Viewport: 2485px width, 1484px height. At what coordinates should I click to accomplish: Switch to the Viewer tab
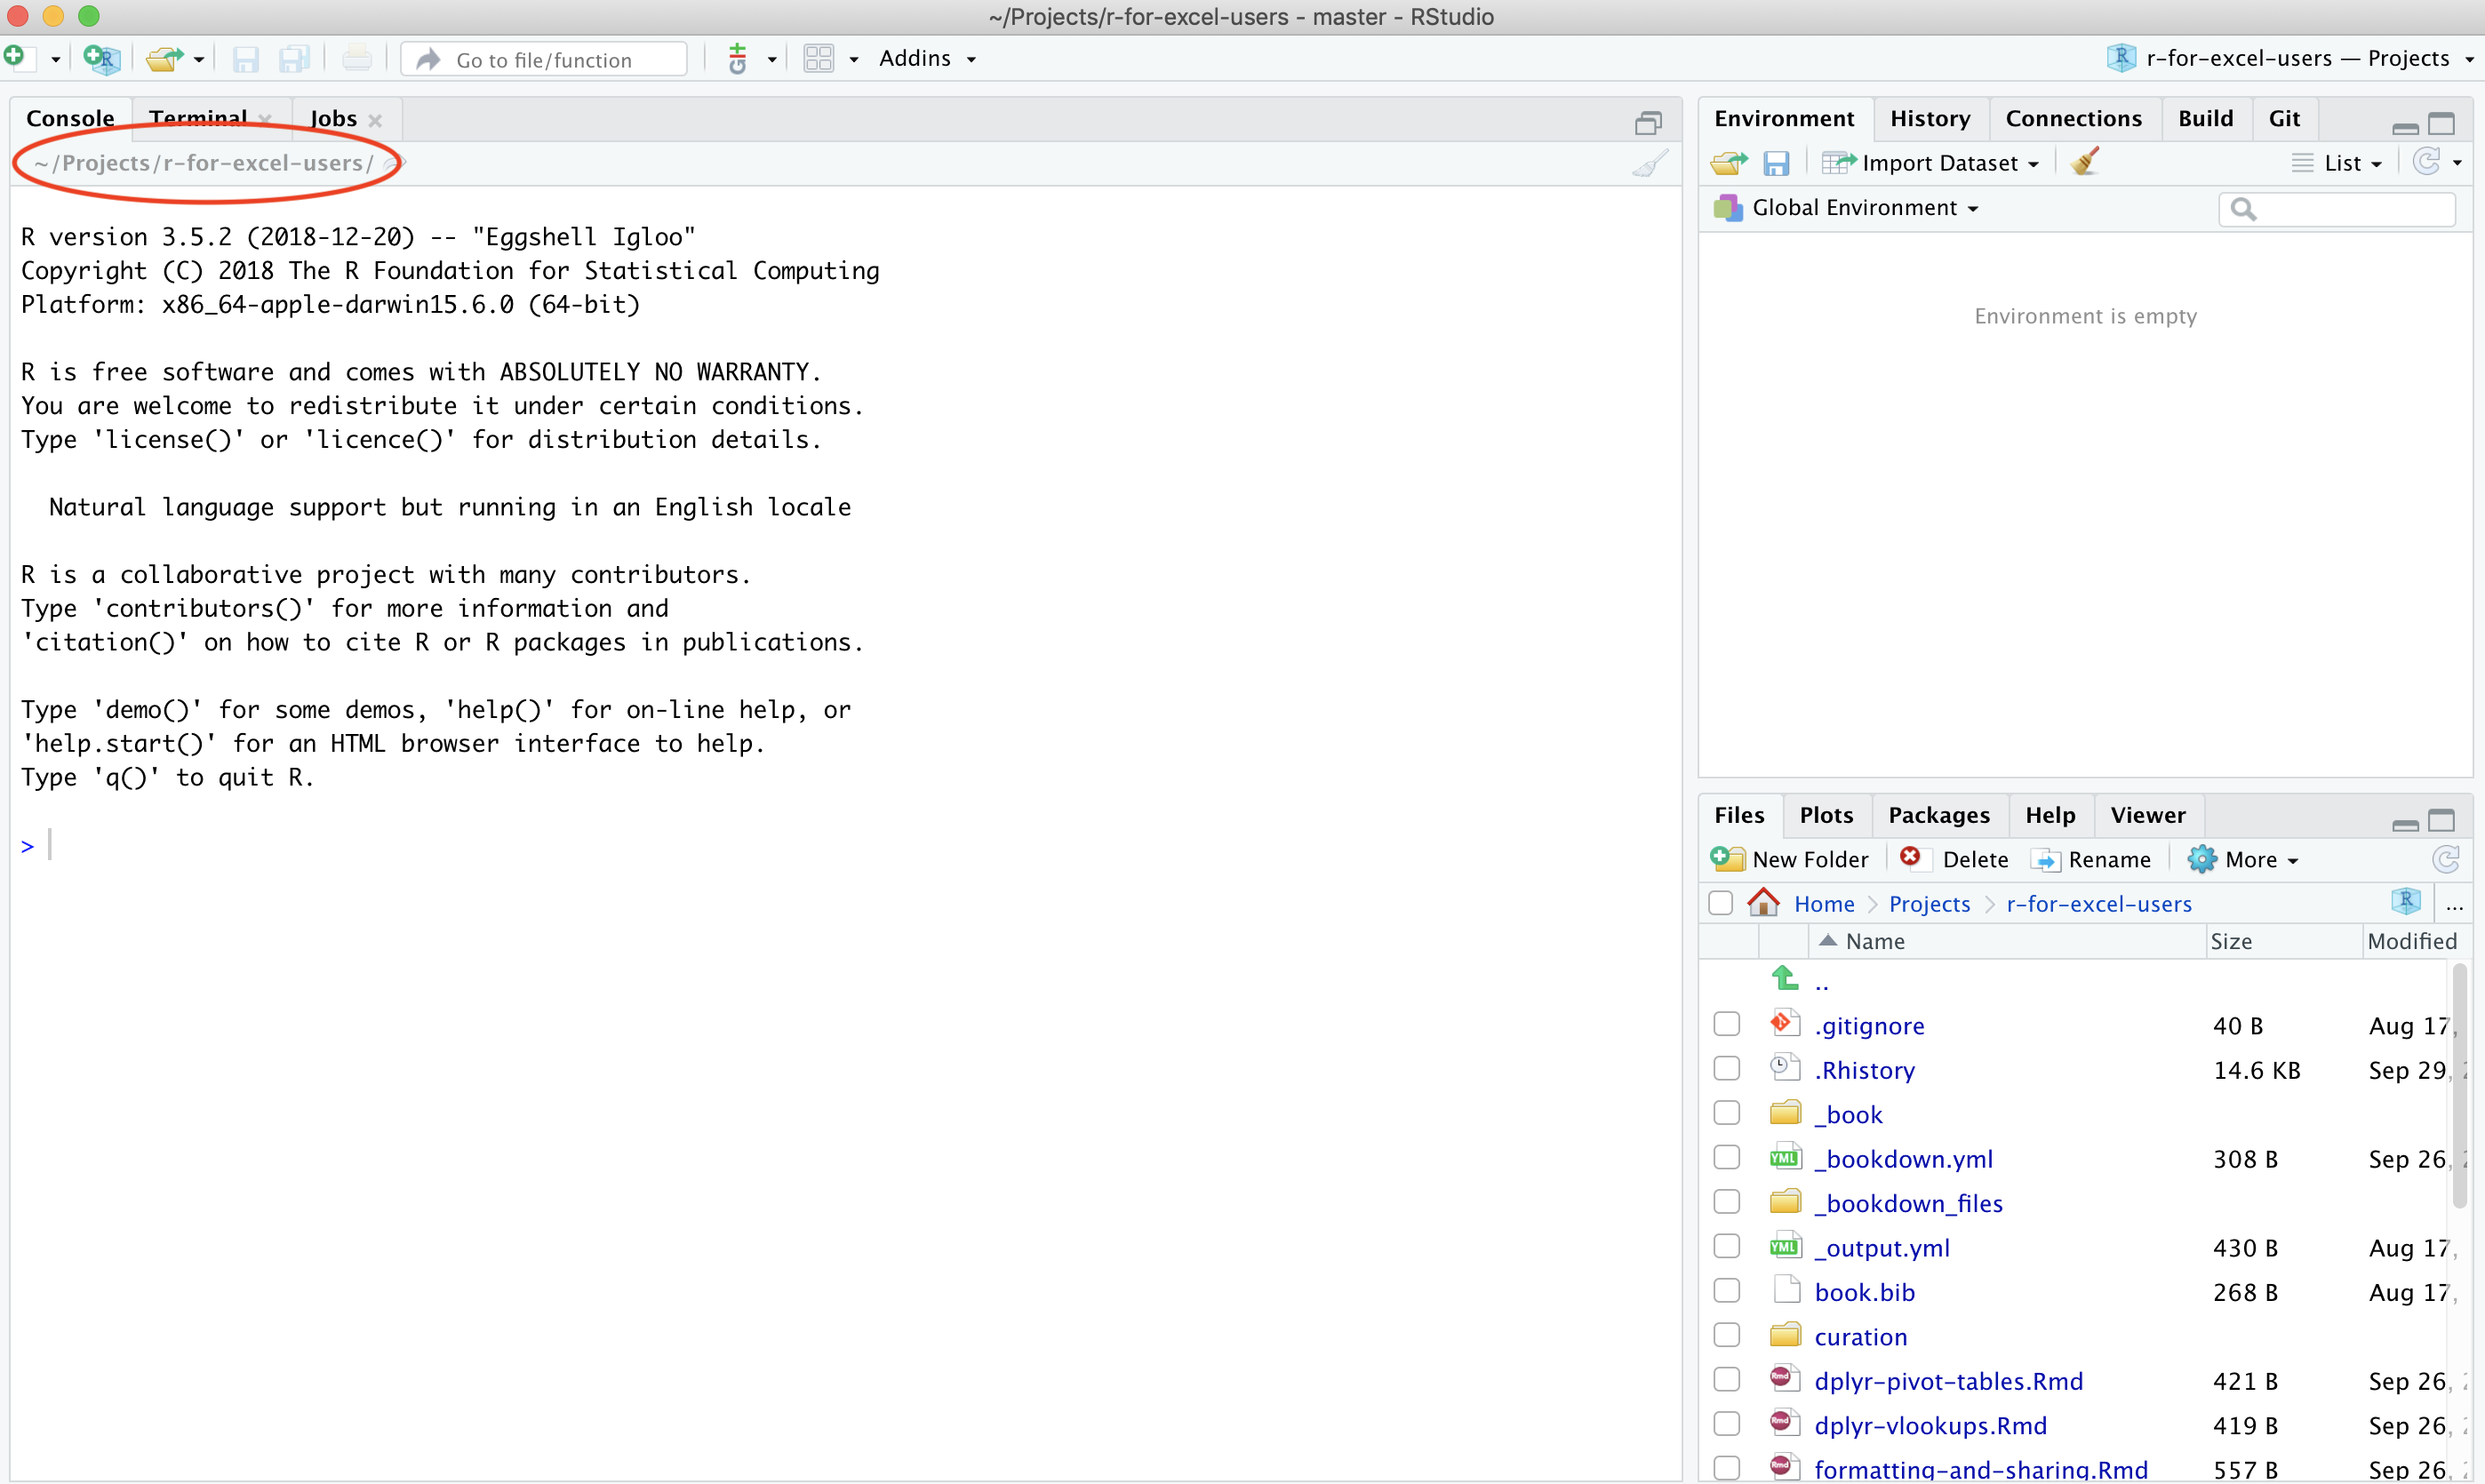pyautogui.click(x=2148, y=816)
